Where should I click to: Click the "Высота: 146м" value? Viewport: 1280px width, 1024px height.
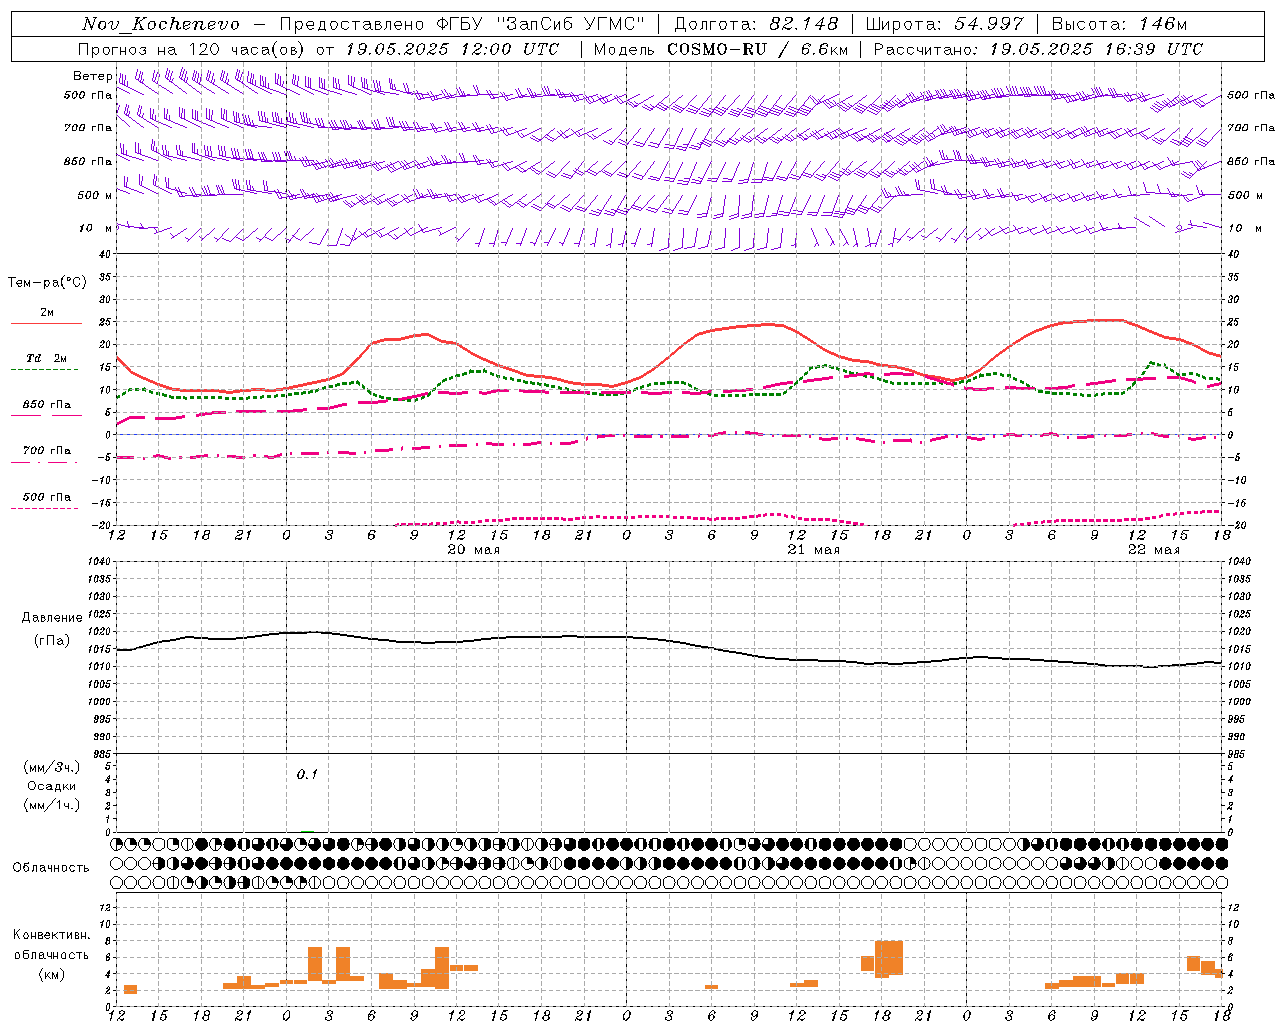tap(1119, 24)
